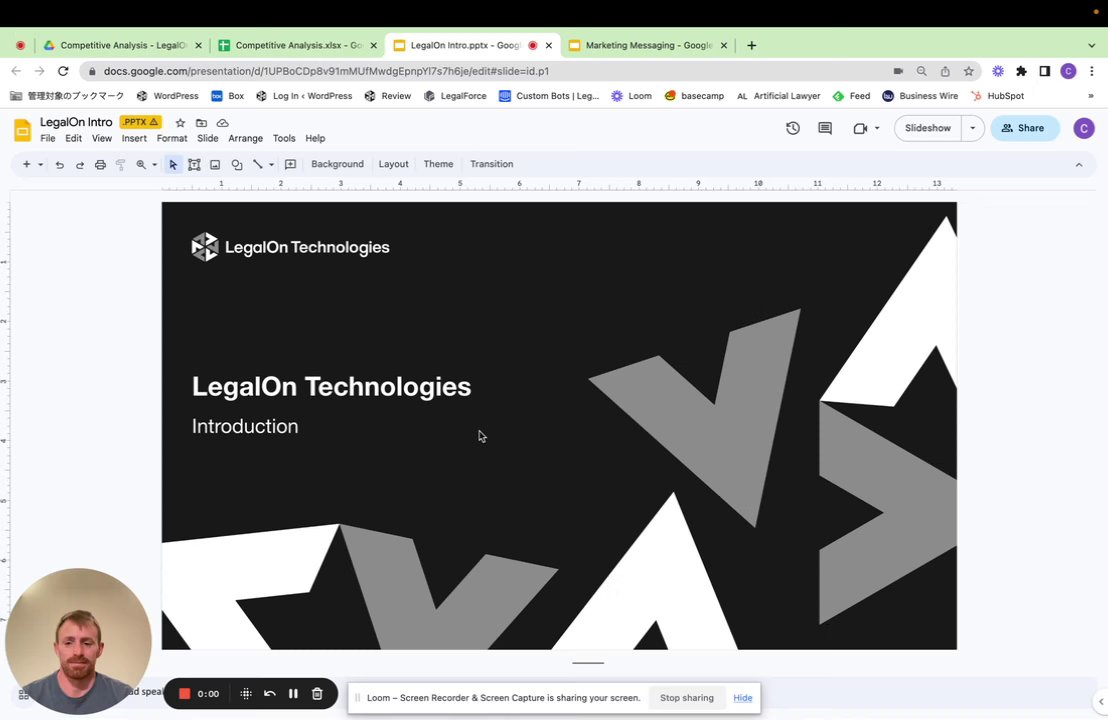Open the Format menu
The image size is (1108, 720).
172,138
